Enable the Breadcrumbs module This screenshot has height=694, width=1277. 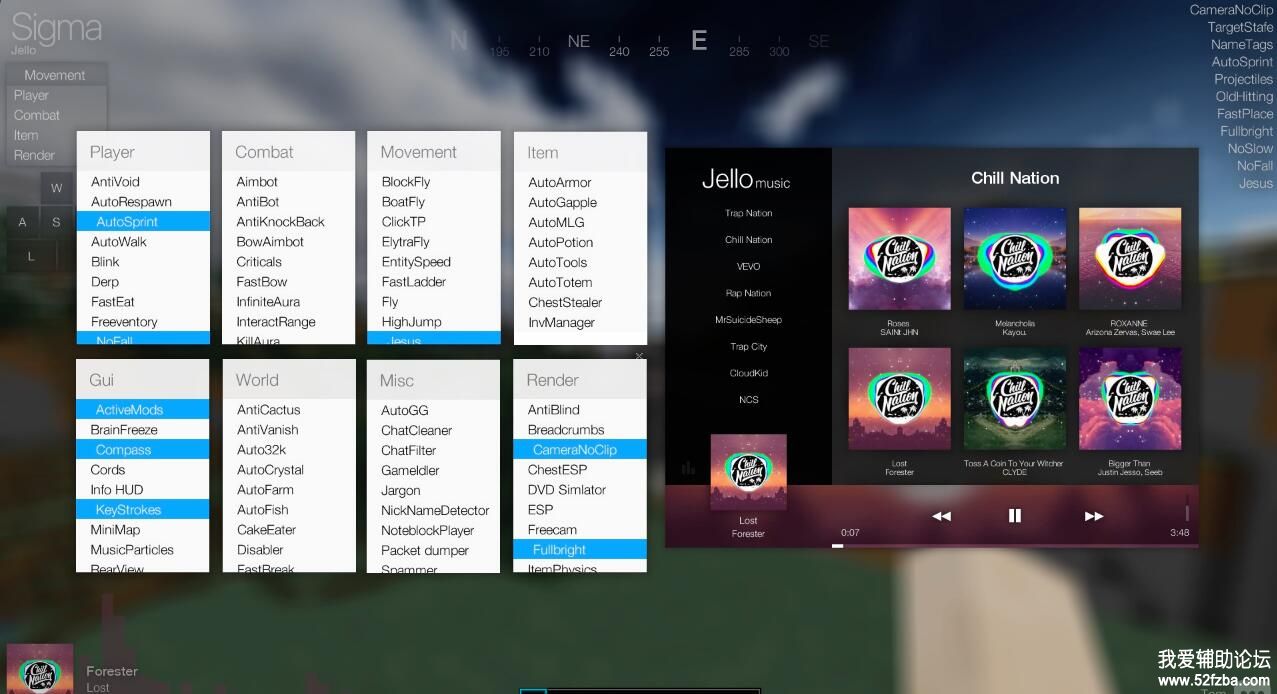580,430
